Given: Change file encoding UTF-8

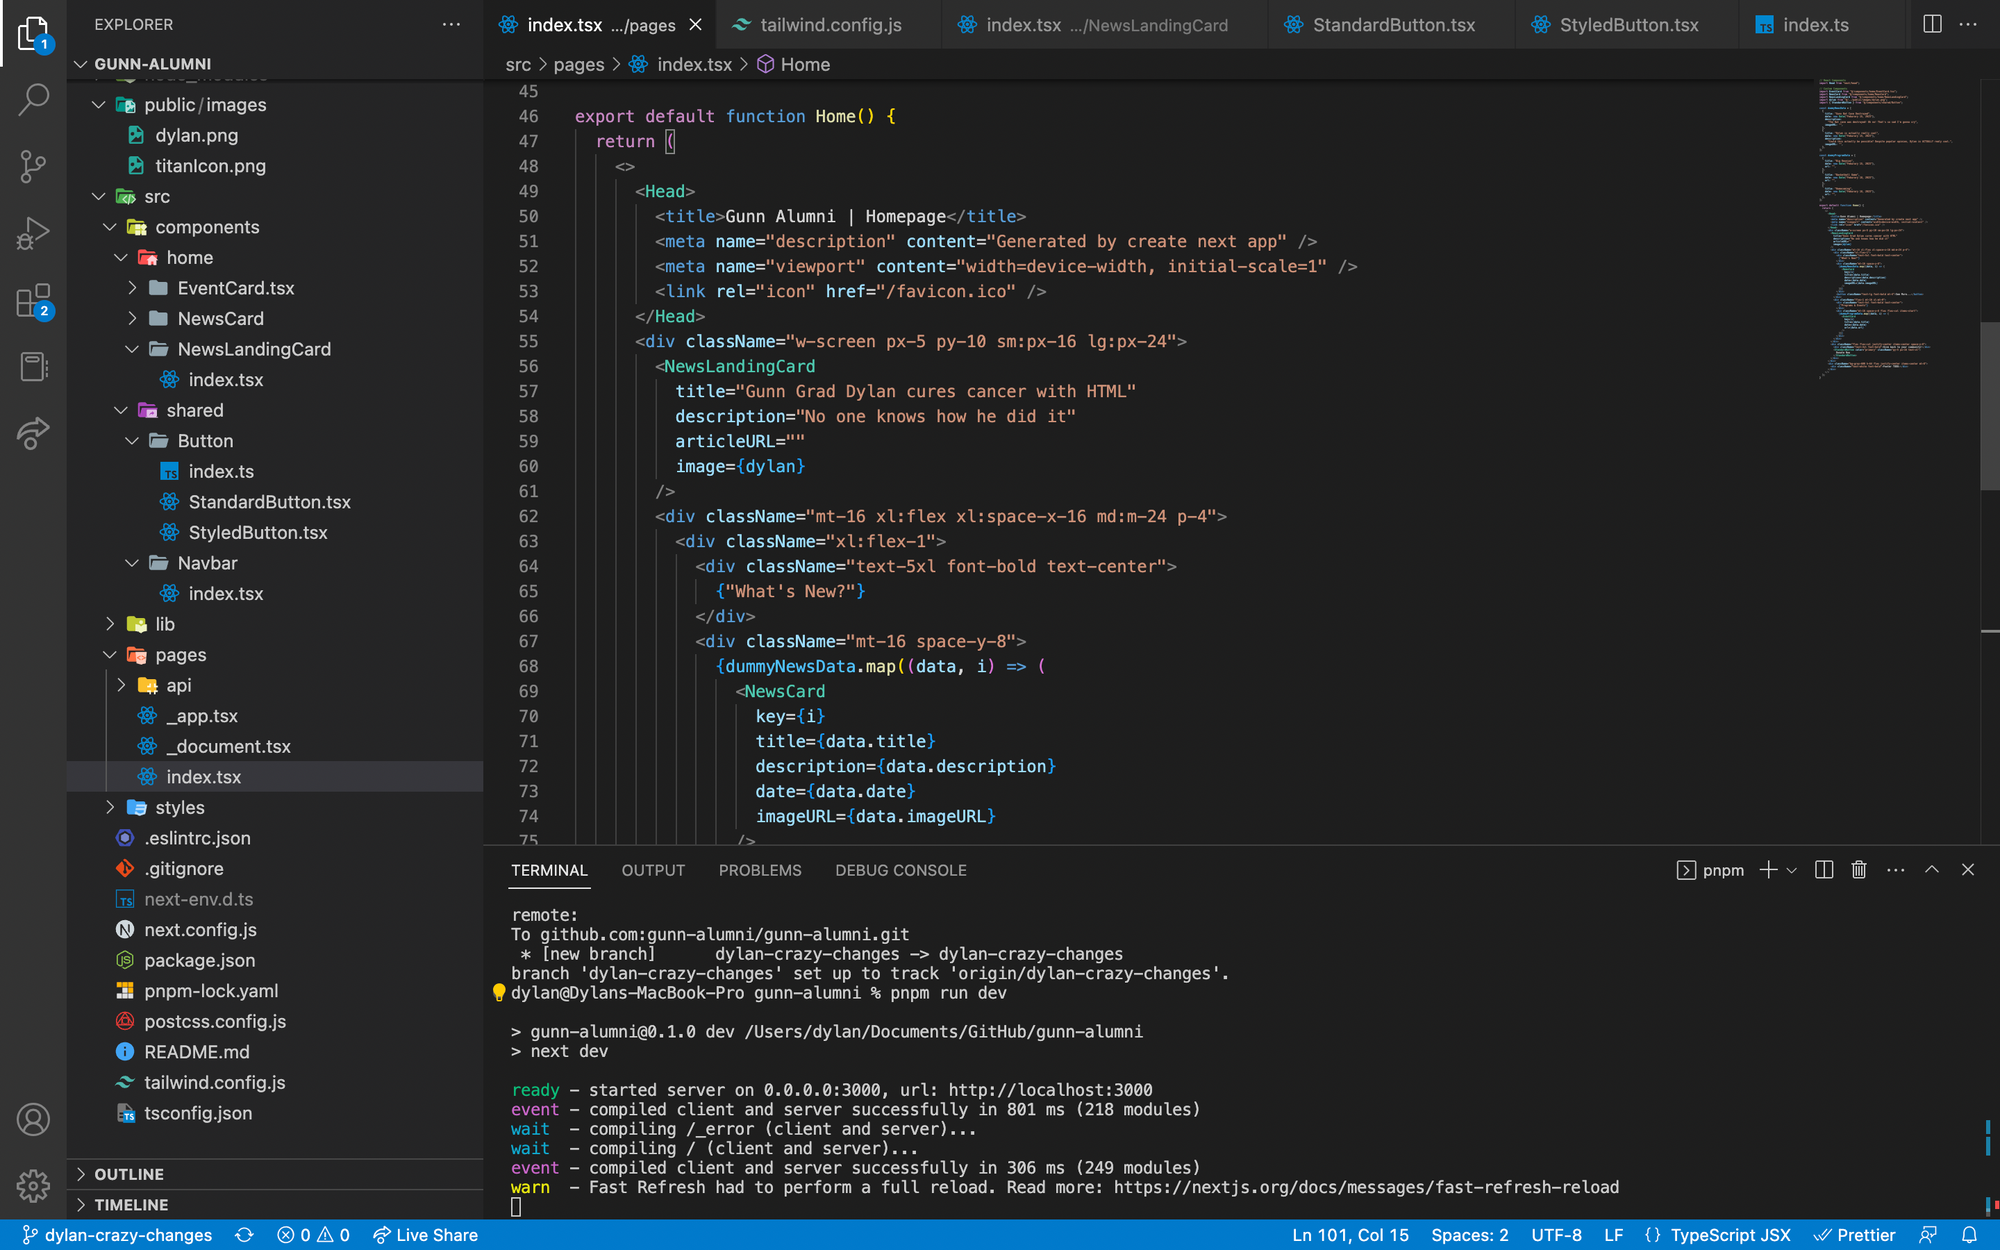Looking at the screenshot, I should coord(1556,1235).
